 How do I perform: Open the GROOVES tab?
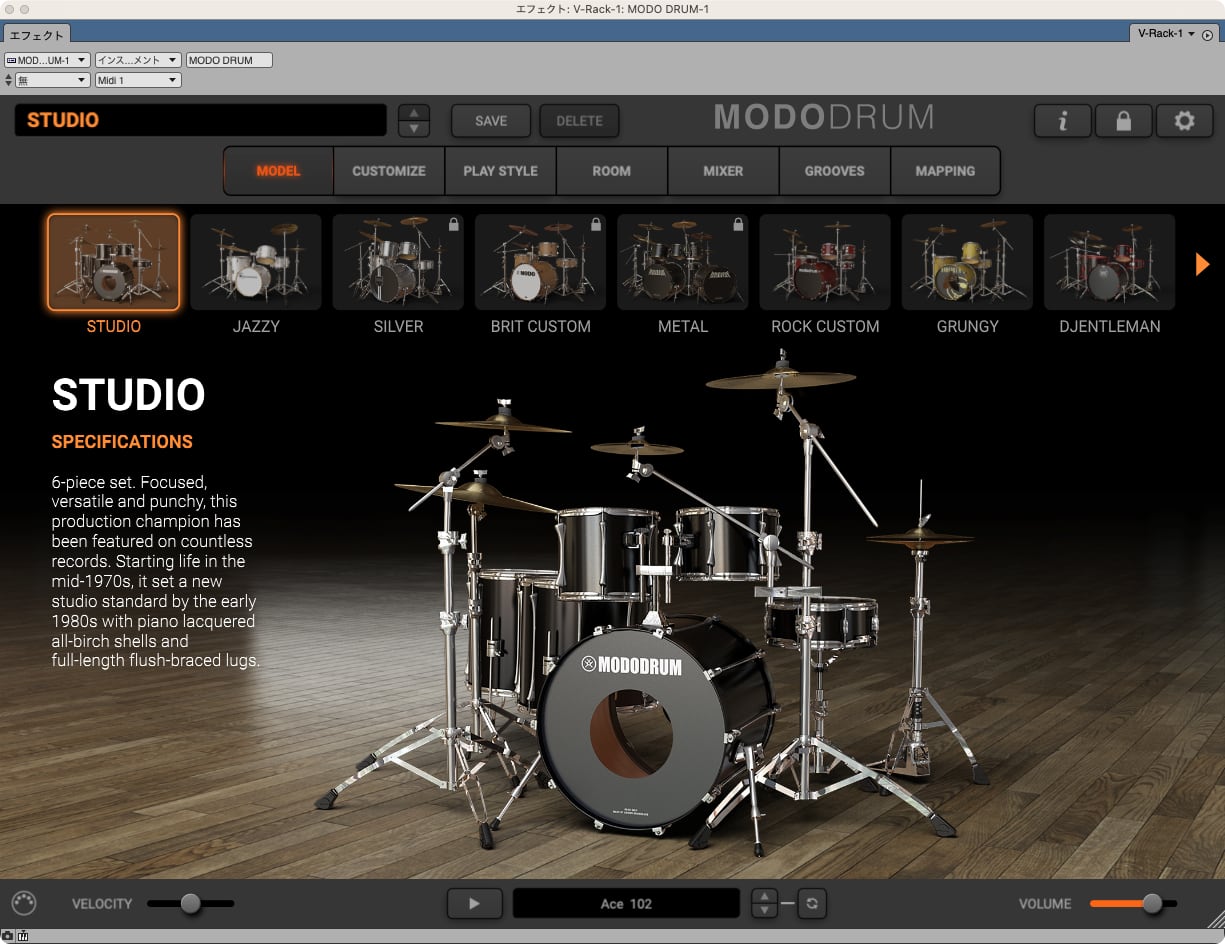[834, 171]
